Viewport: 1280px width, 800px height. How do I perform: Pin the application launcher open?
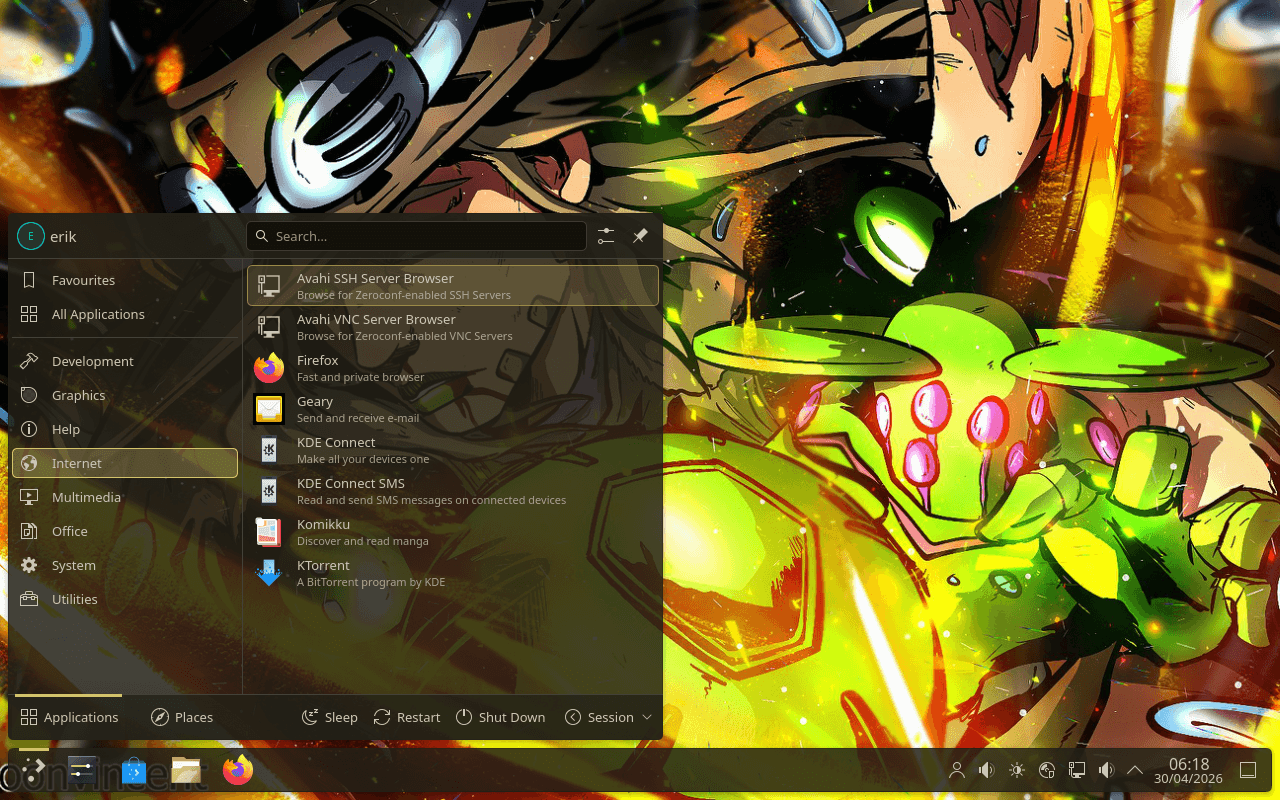click(x=640, y=236)
